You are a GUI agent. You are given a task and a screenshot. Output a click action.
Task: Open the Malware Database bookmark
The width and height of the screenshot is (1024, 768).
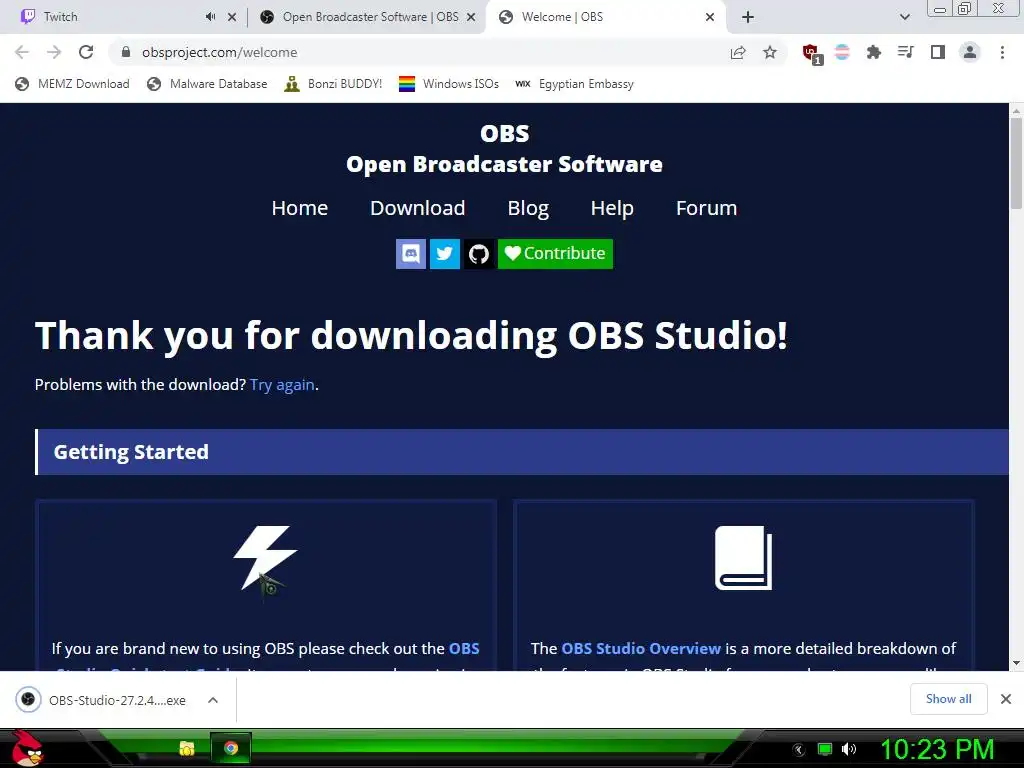pyautogui.click(x=207, y=84)
